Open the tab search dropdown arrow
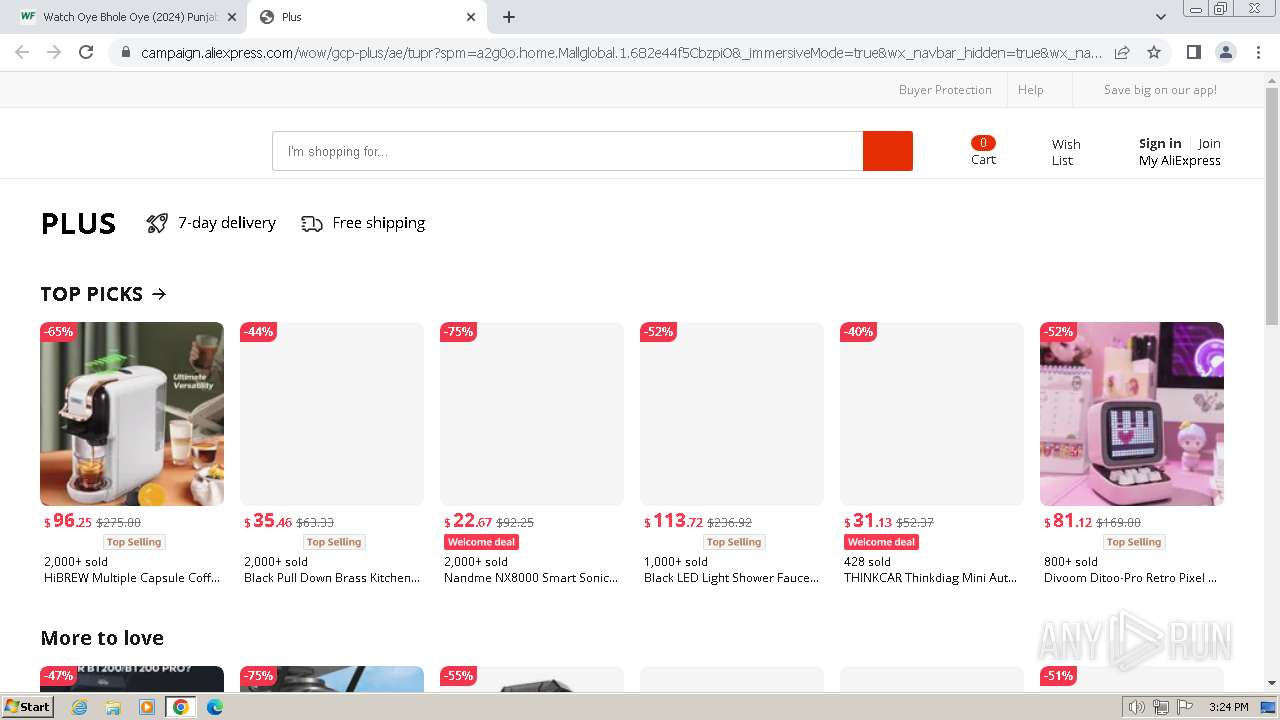This screenshot has width=1280, height=720. click(1160, 17)
